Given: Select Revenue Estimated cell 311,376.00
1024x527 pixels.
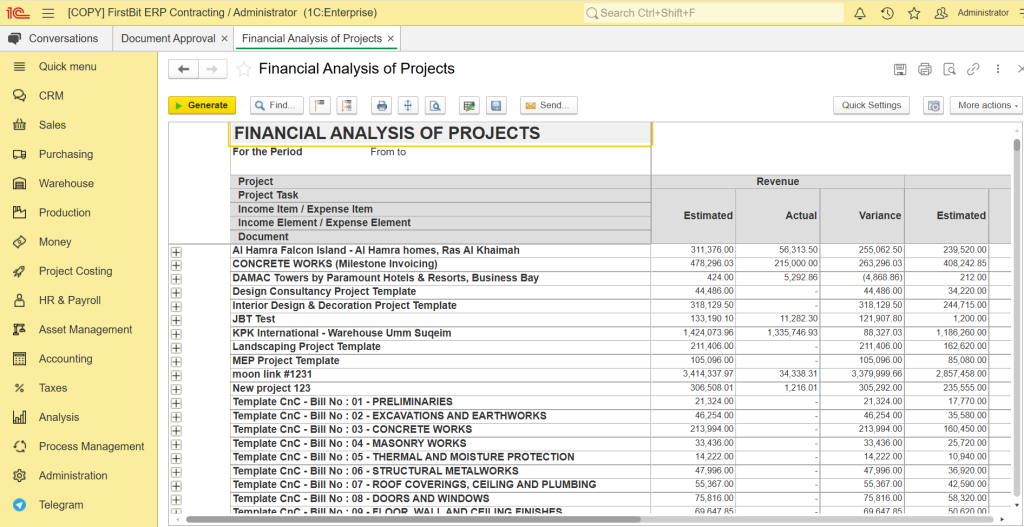Looking at the screenshot, I should click(x=693, y=250).
